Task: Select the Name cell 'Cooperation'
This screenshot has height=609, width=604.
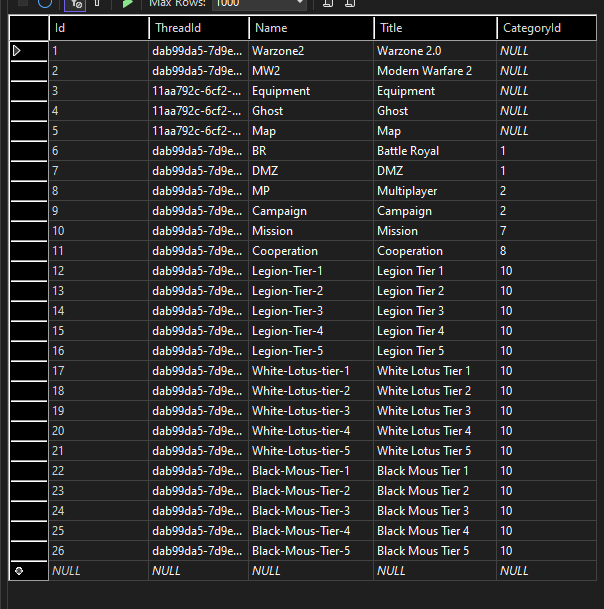Action: 311,251
